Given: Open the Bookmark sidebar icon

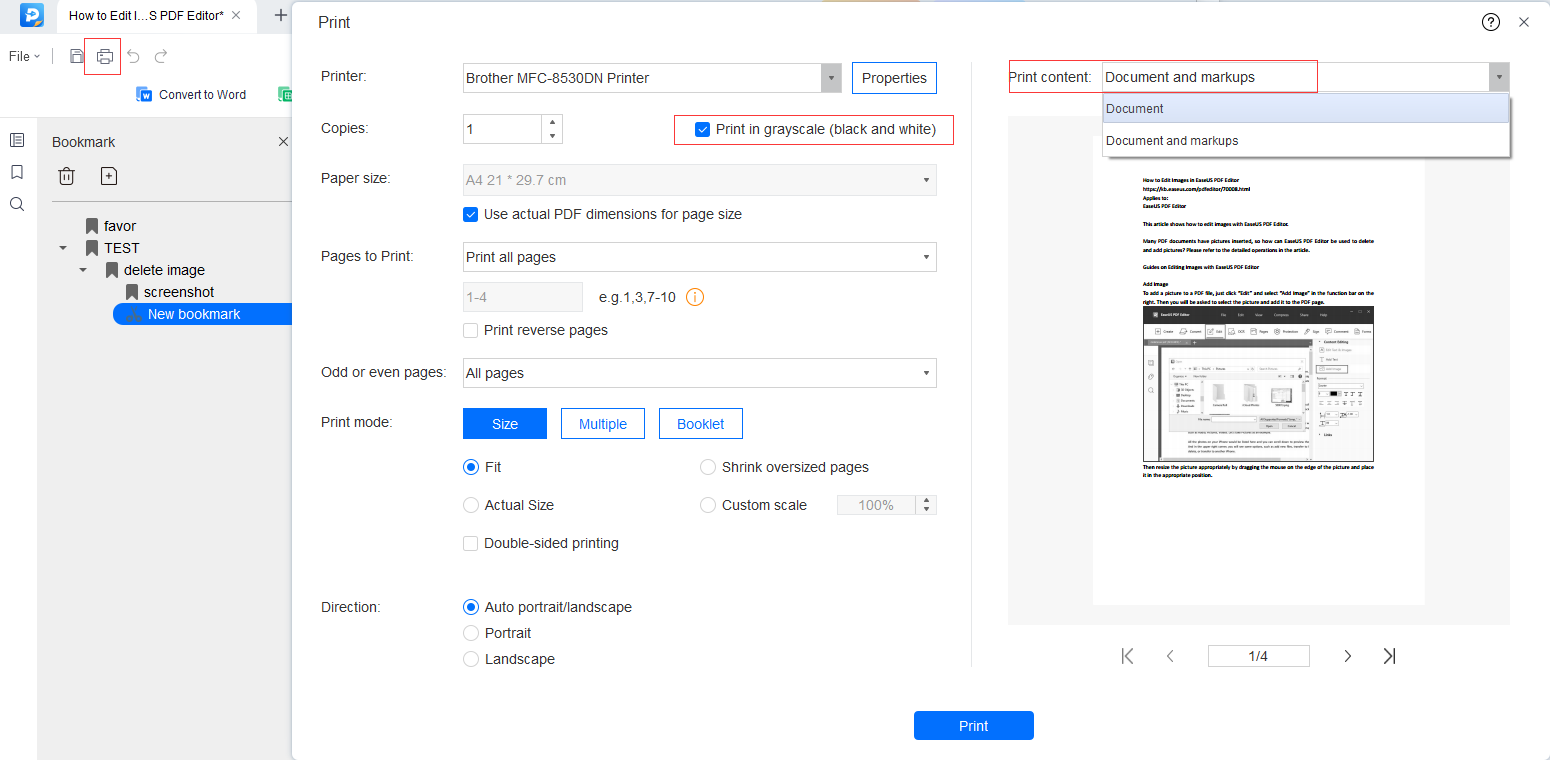Looking at the screenshot, I should (x=17, y=172).
